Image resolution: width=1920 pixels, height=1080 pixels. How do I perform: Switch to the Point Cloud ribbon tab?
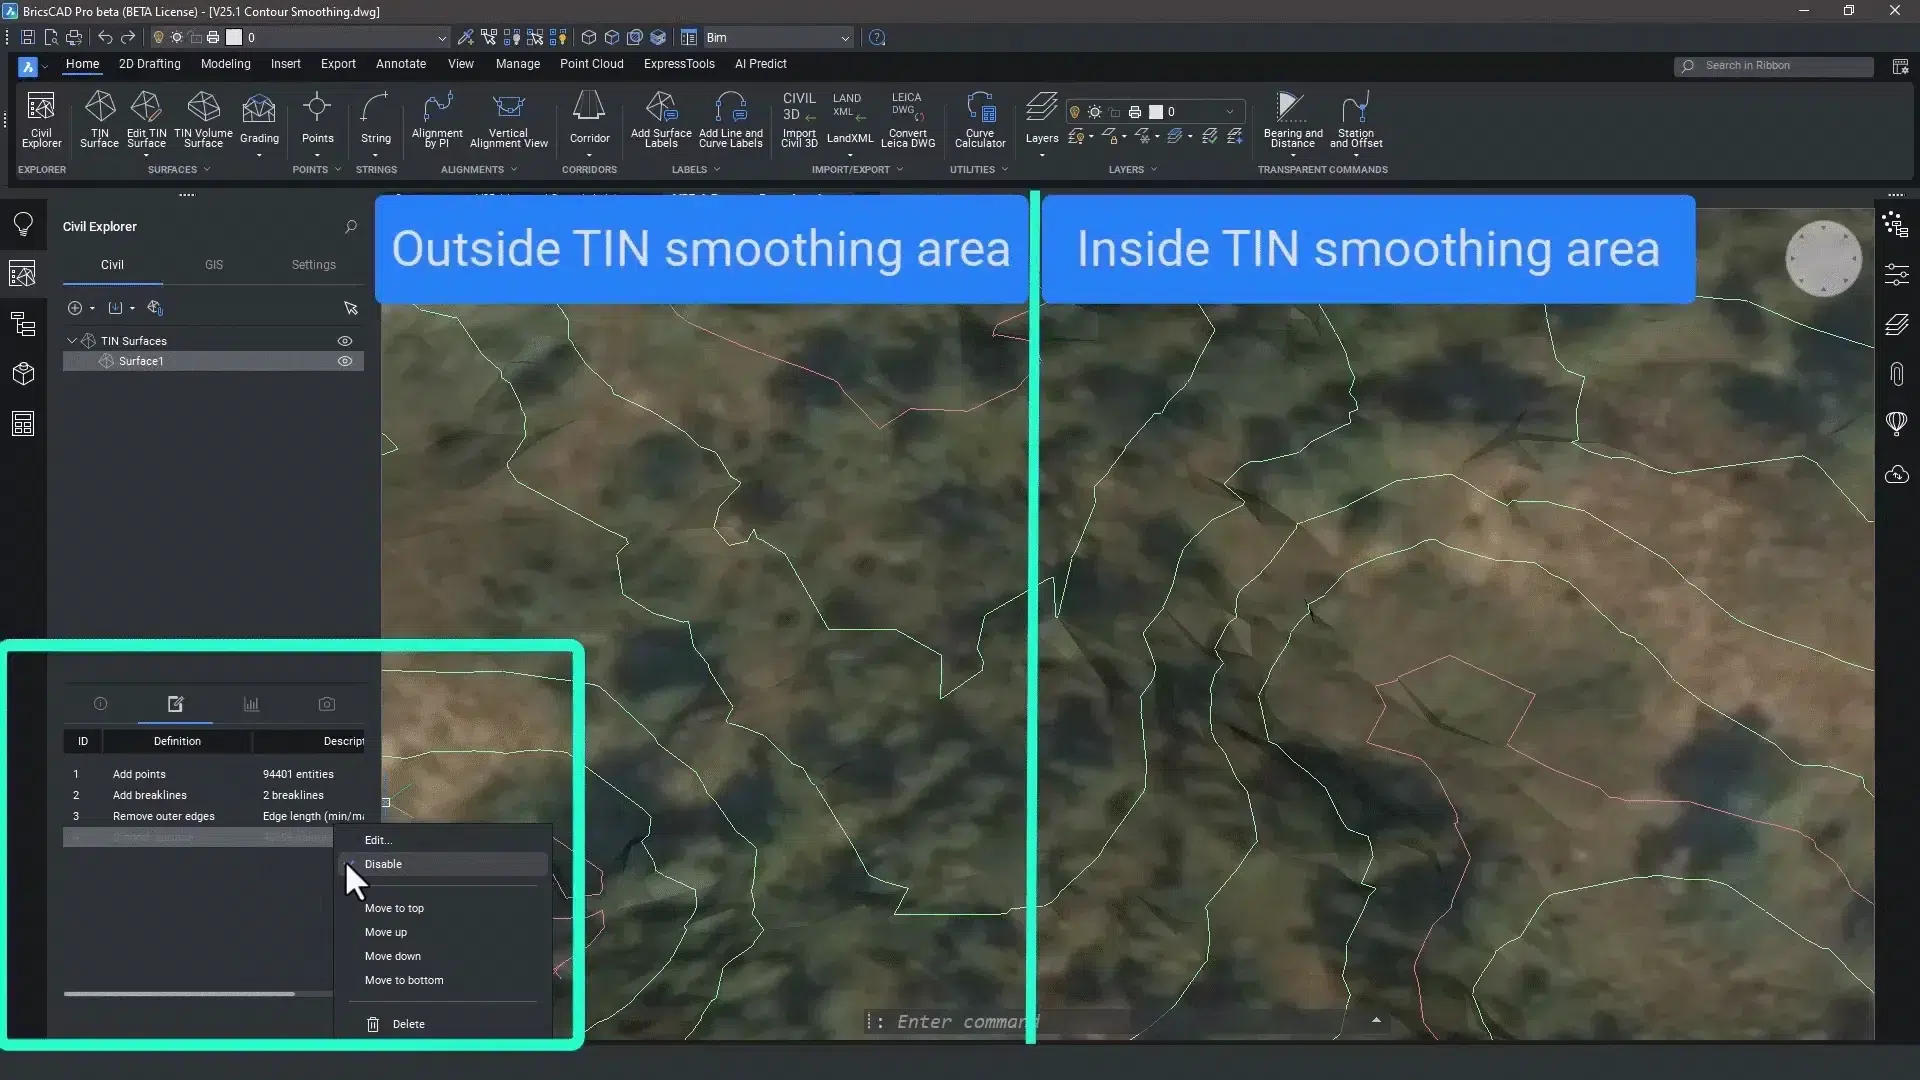pyautogui.click(x=591, y=64)
